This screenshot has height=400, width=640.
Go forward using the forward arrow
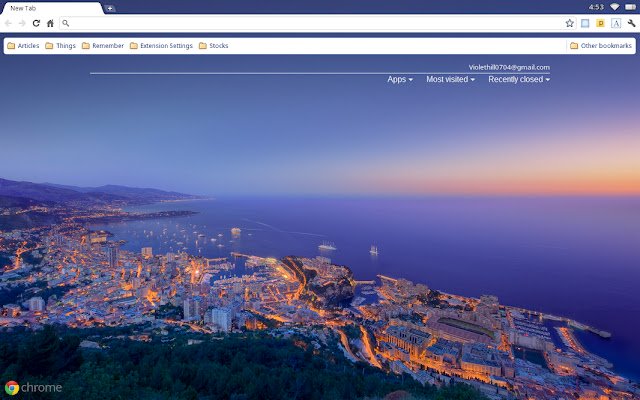tap(22, 23)
